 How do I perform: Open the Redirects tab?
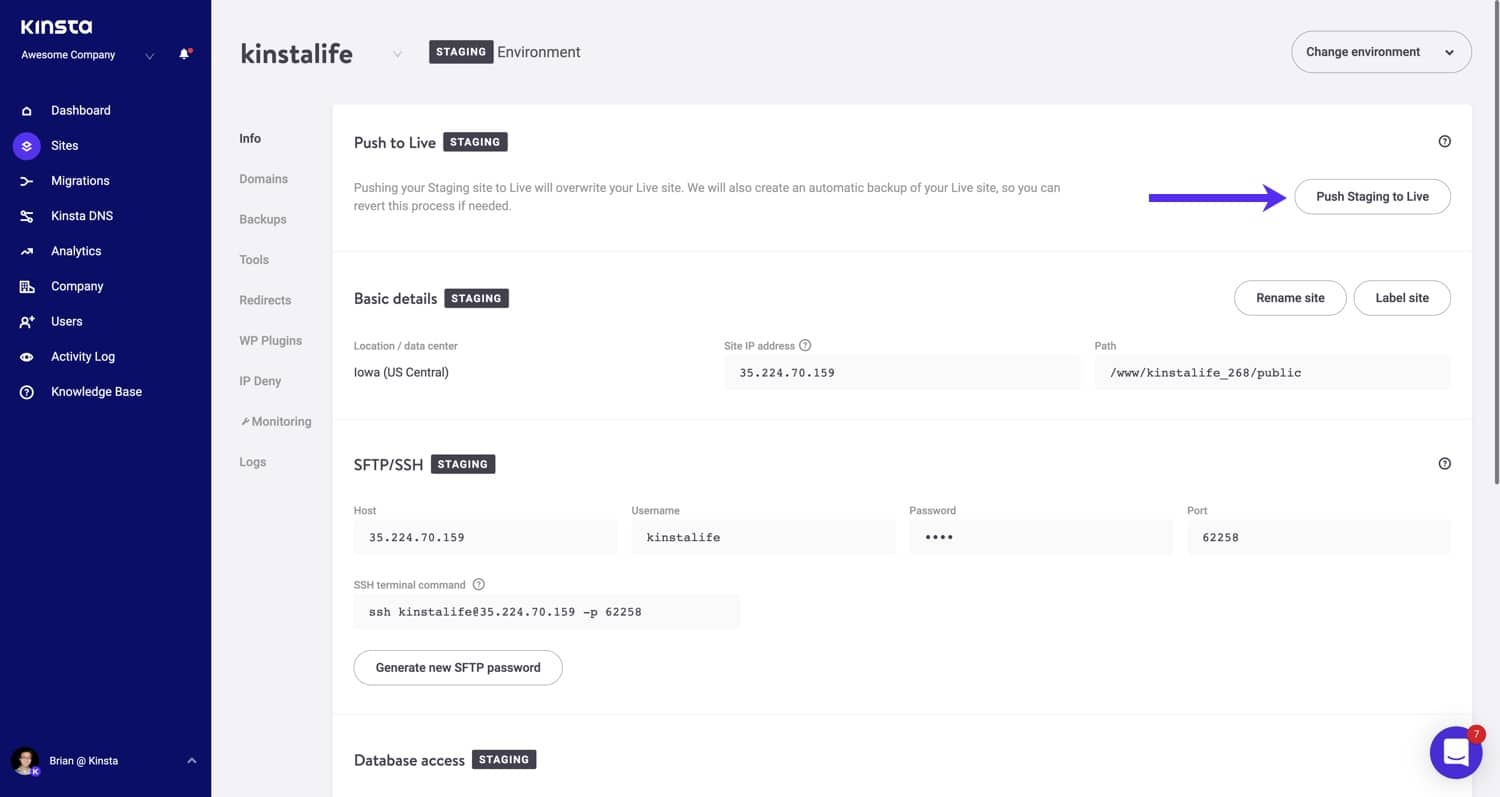coord(265,300)
